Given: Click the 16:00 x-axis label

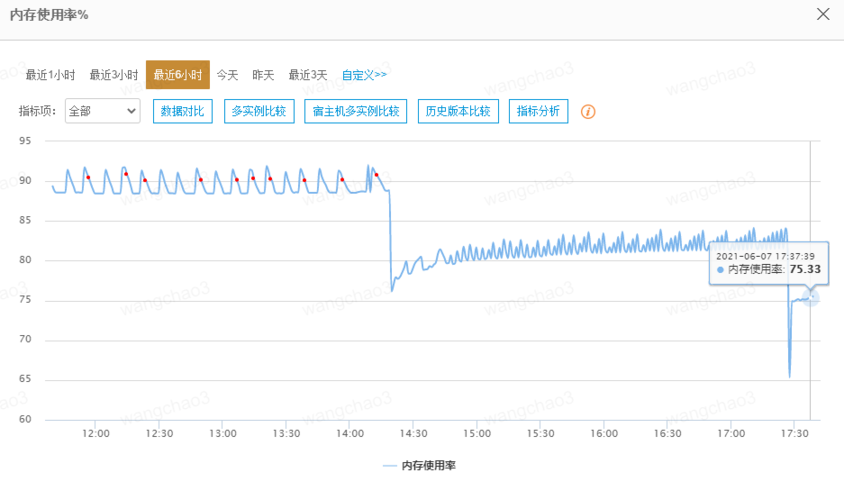Looking at the screenshot, I should point(604,433).
